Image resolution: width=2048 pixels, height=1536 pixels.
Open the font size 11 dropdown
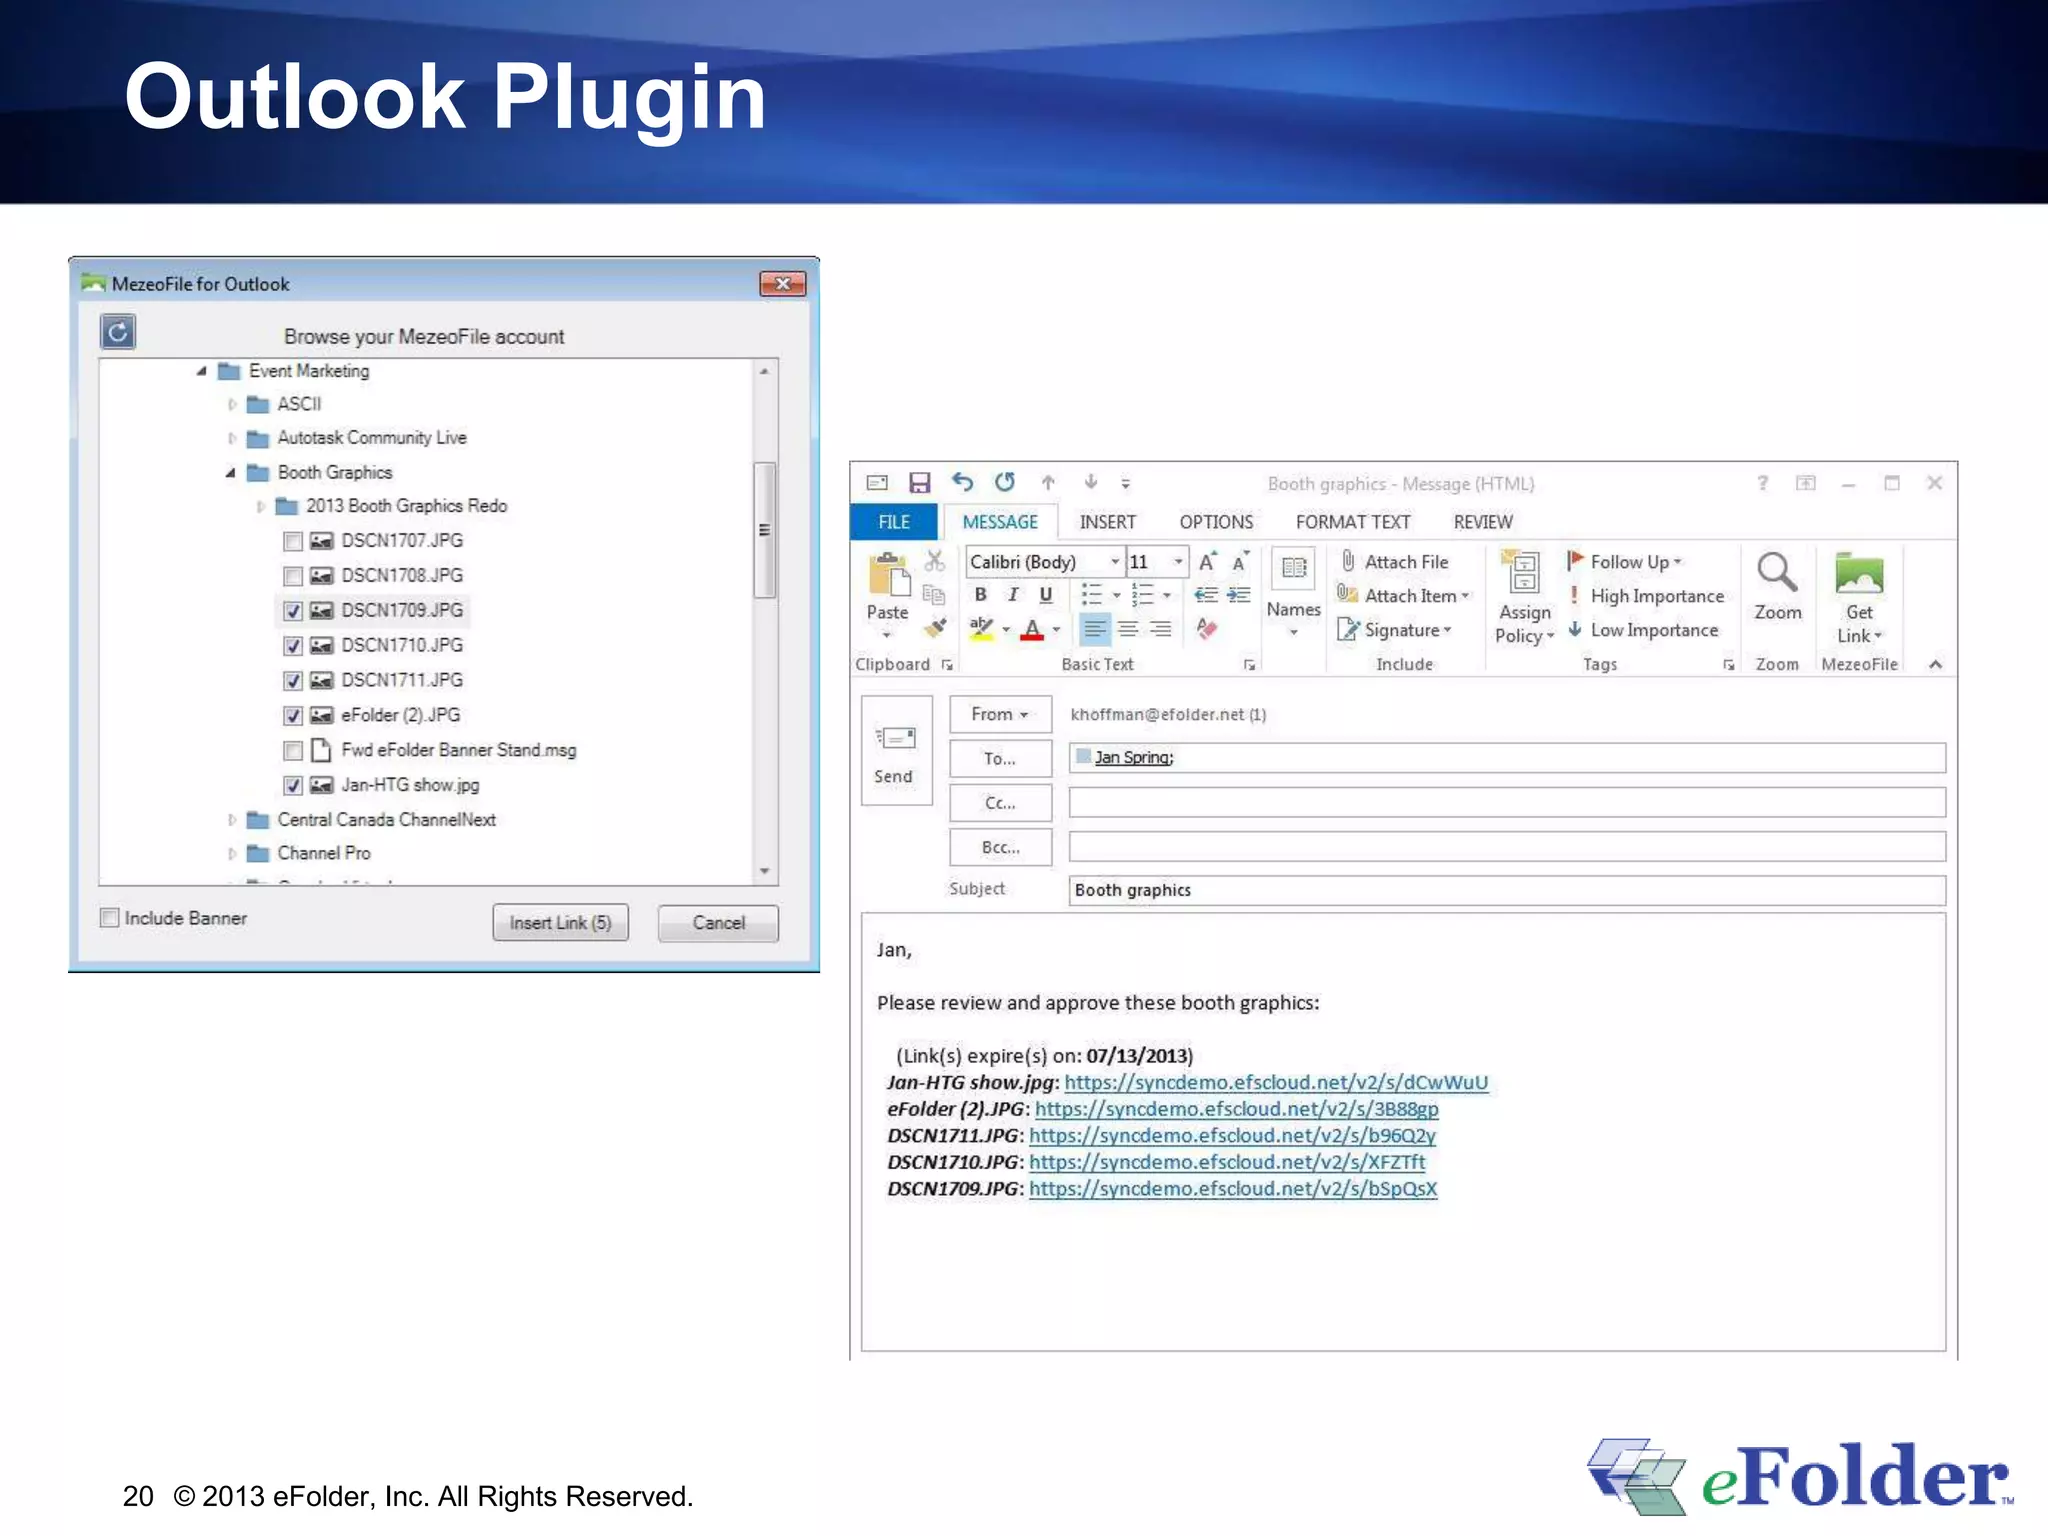(1178, 562)
